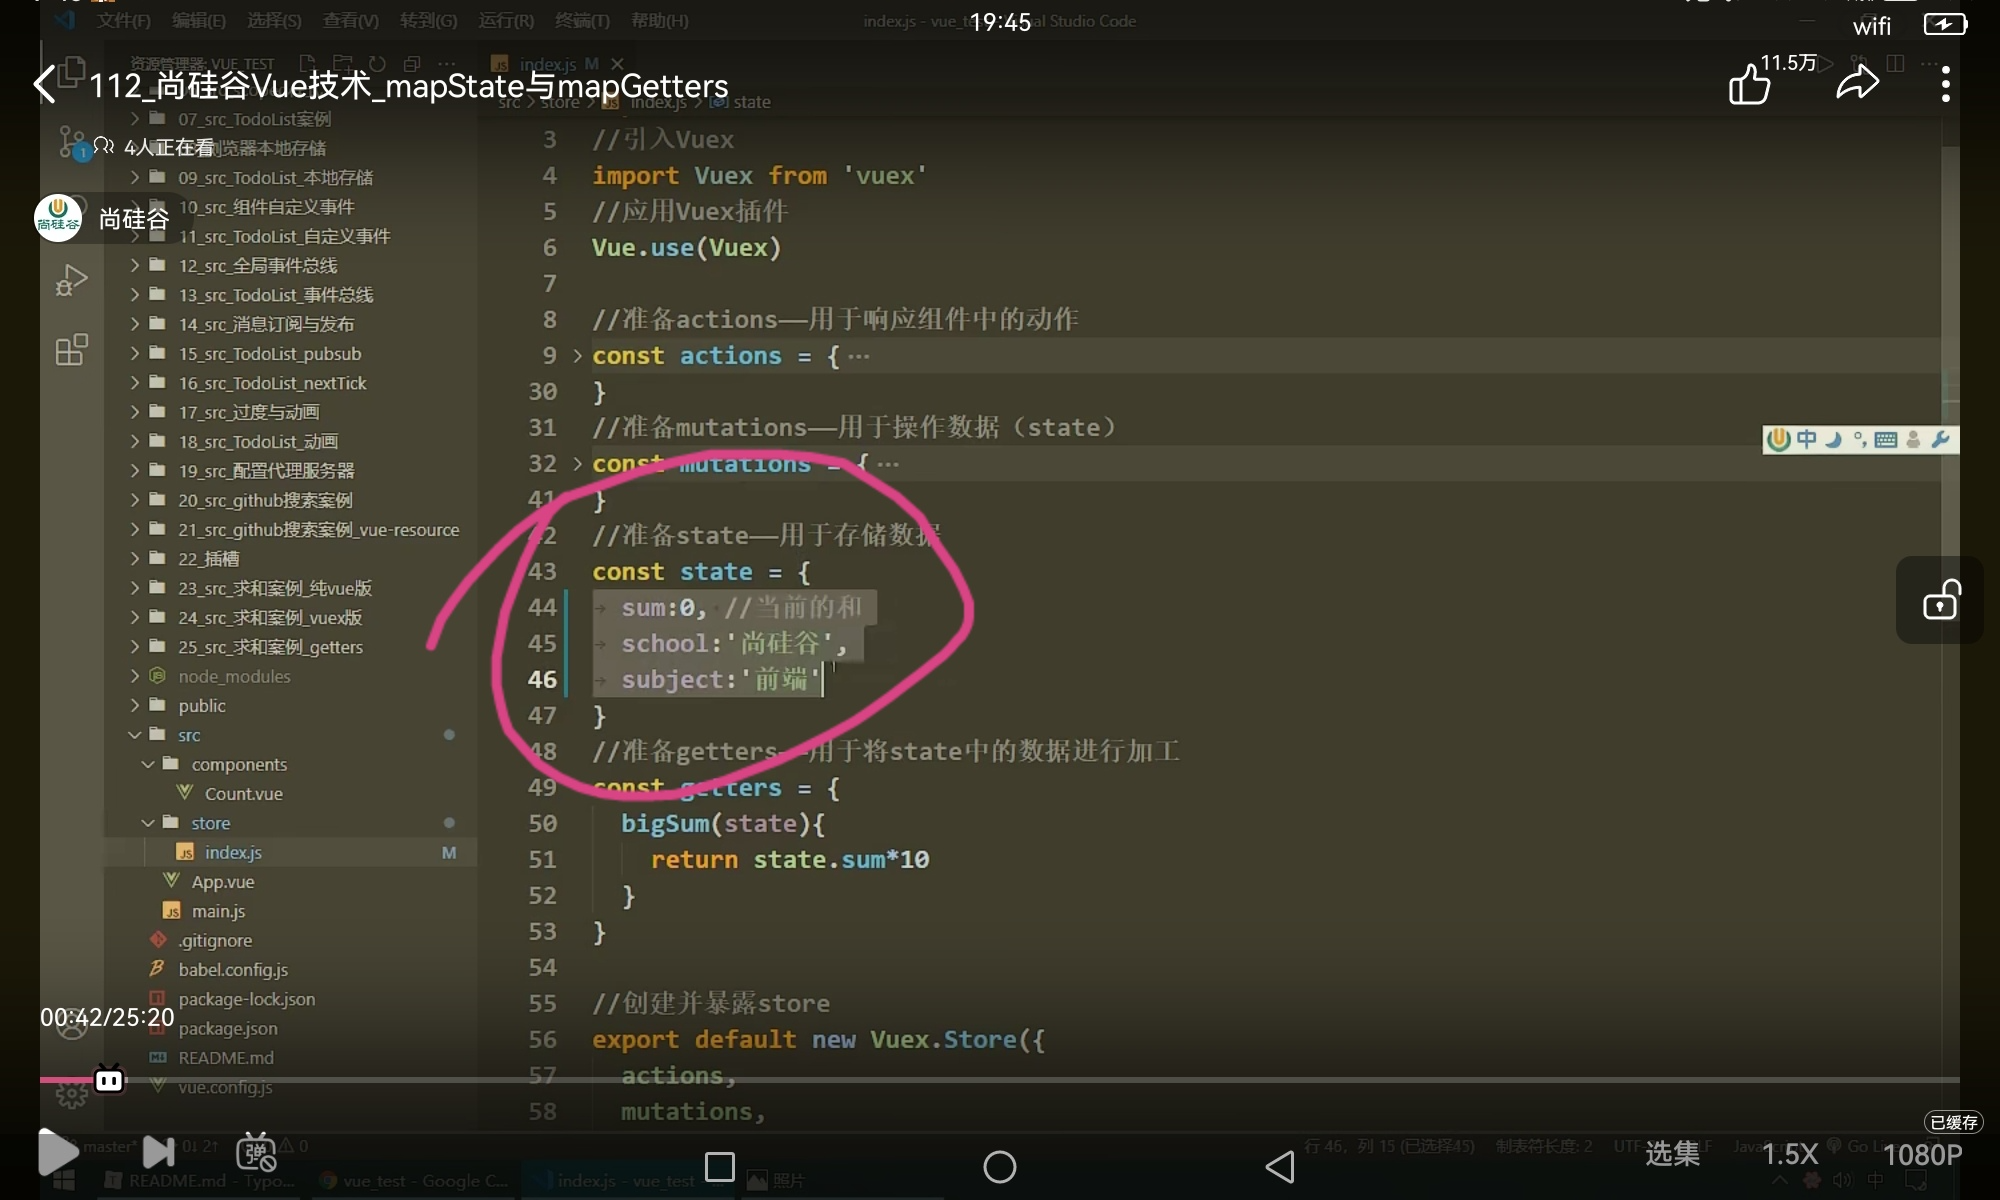
Task: Change the 1.5X playback speed
Action: click(1789, 1154)
